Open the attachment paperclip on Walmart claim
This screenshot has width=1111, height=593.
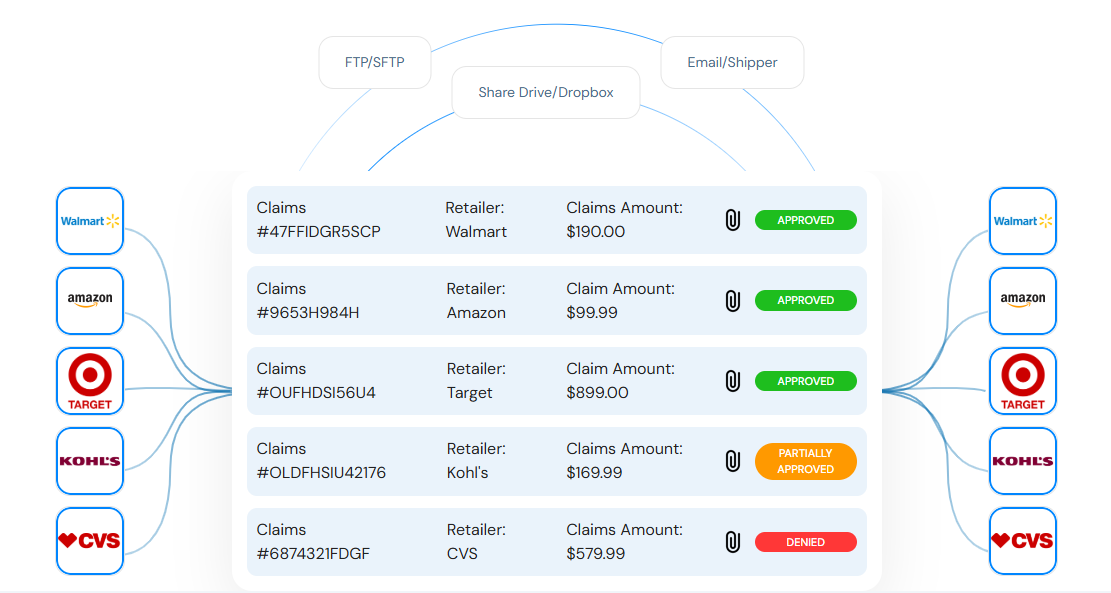732,220
